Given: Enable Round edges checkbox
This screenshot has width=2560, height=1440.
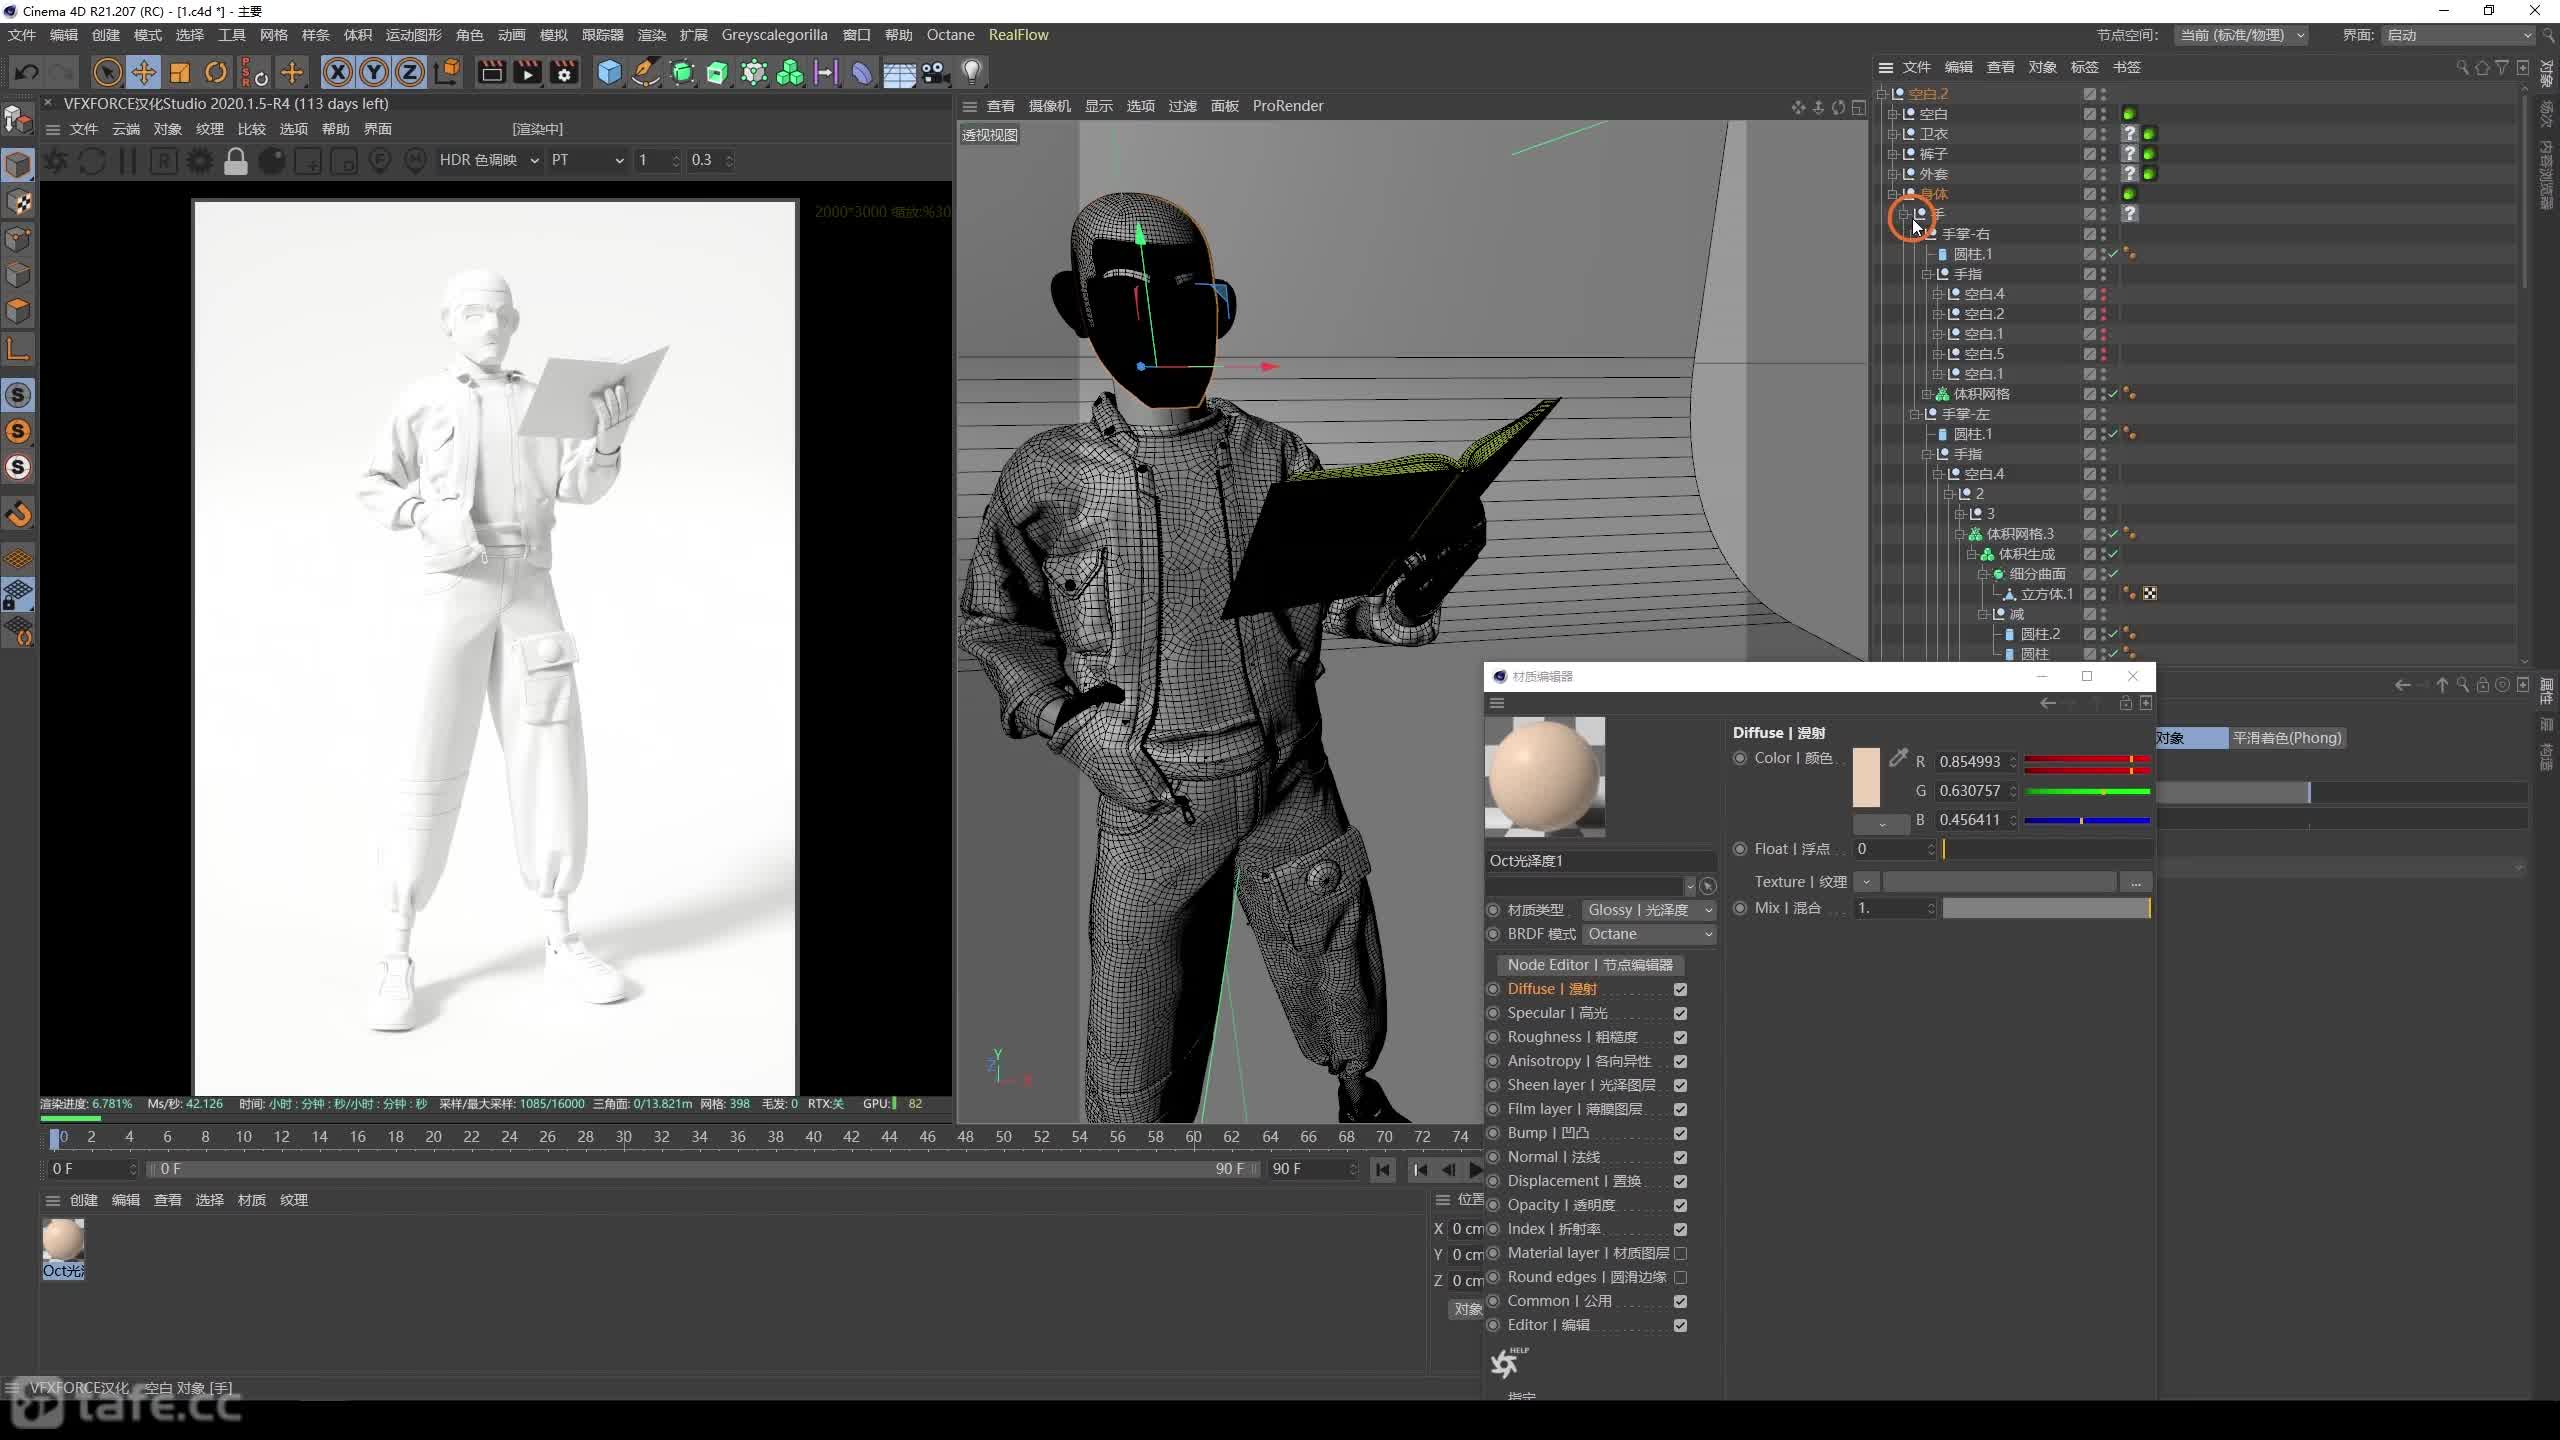Looking at the screenshot, I should 1680,1277.
